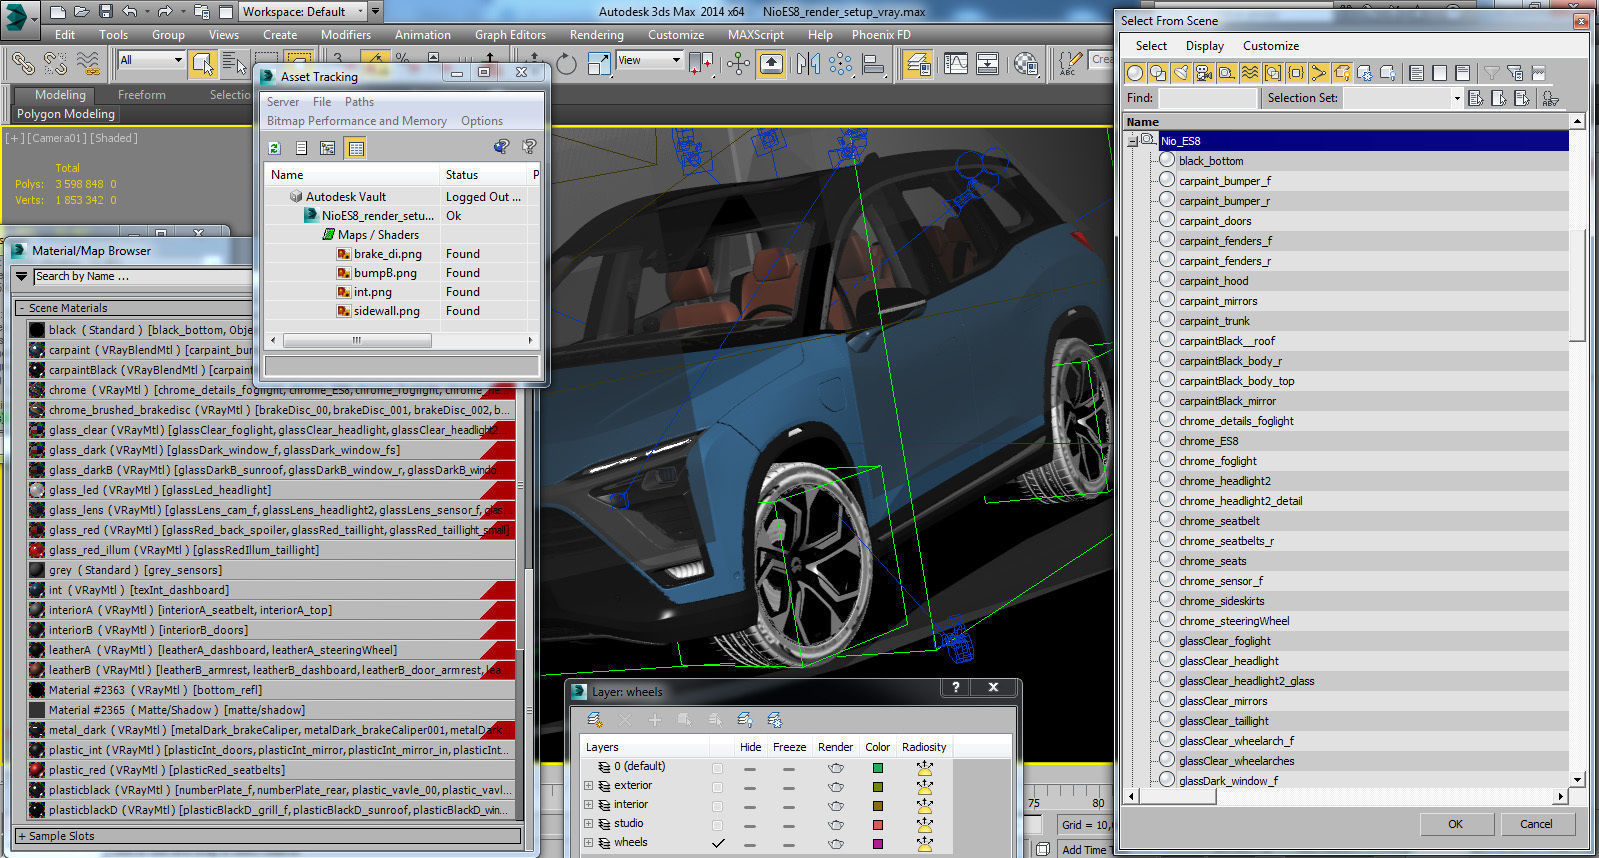Open Display menu in Select From Scene
The height and width of the screenshot is (858, 1599).
click(x=1205, y=46)
